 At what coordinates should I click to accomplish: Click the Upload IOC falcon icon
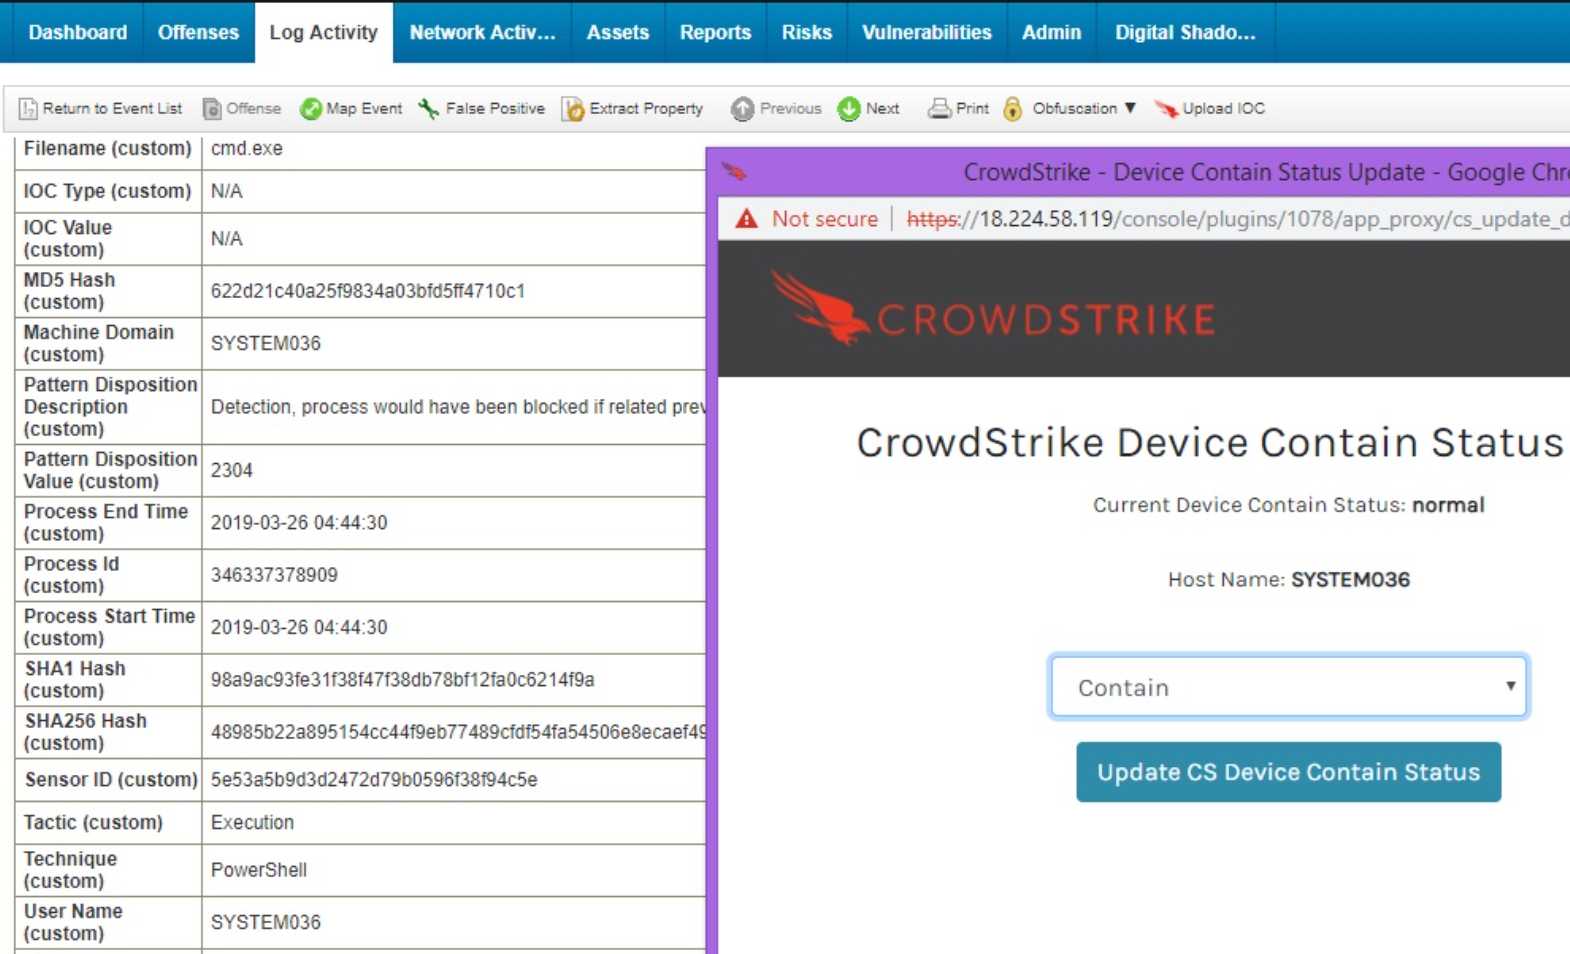(1166, 109)
